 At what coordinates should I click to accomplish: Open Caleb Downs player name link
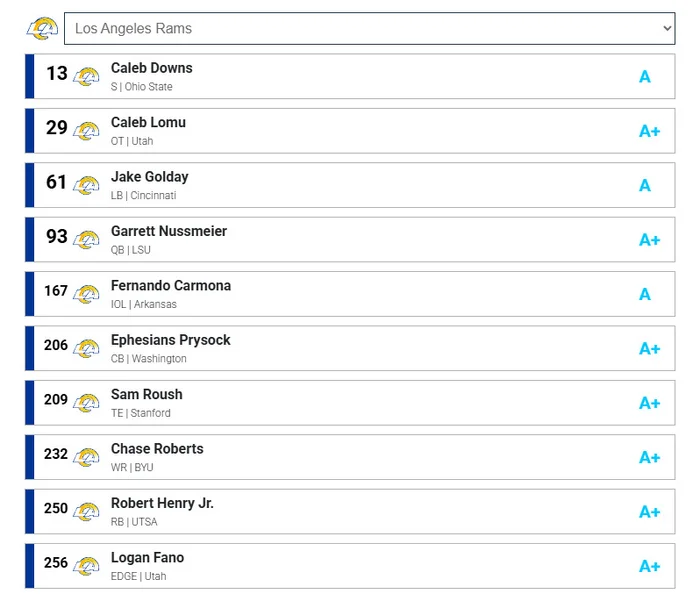point(152,68)
